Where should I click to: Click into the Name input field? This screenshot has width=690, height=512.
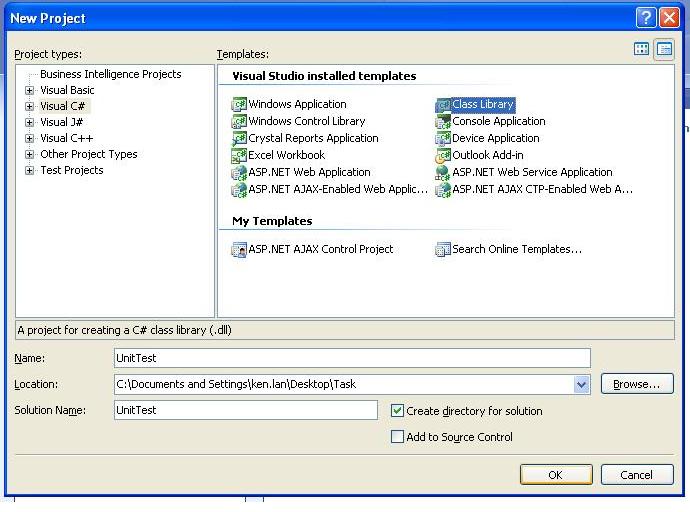tap(352, 358)
